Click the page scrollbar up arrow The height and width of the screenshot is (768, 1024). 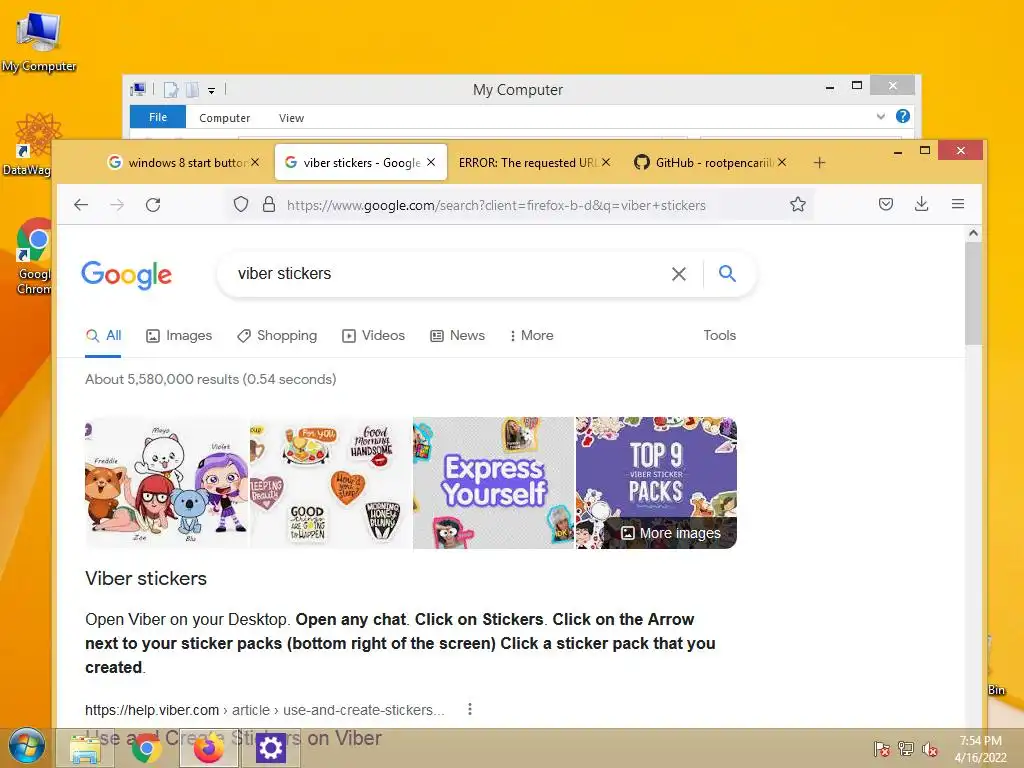pos(973,233)
